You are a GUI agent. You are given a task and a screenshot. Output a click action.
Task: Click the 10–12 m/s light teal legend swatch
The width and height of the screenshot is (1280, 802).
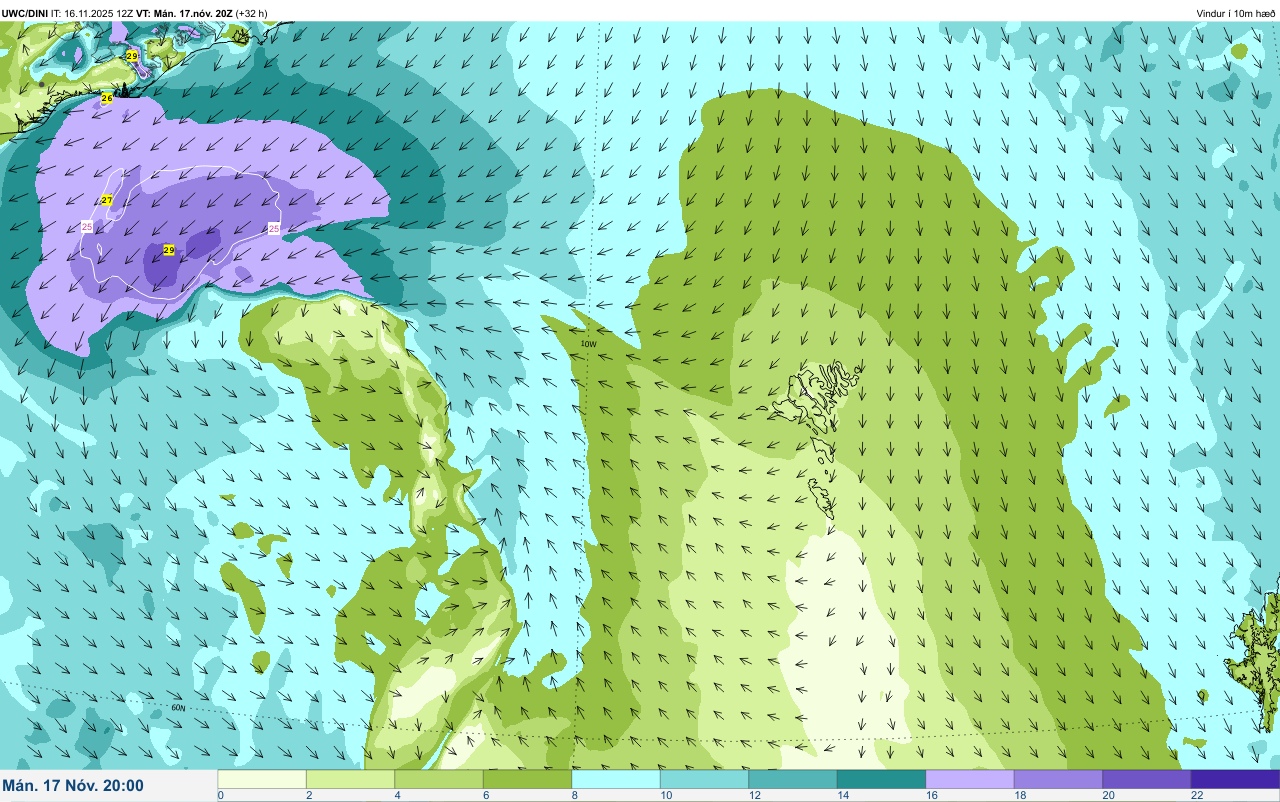click(x=704, y=779)
